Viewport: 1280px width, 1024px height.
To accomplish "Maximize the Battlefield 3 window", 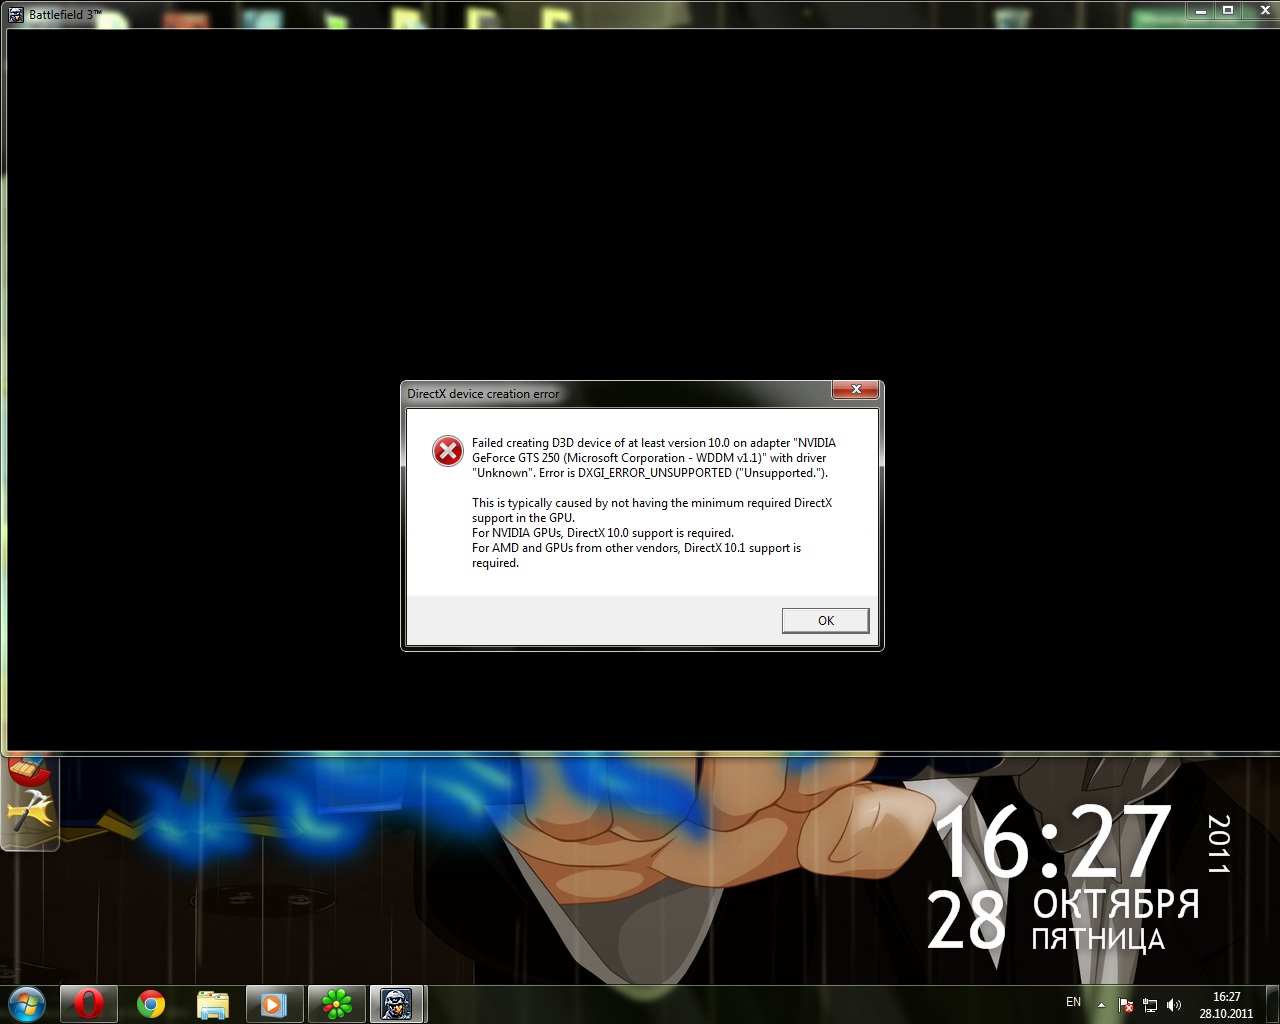I will point(1228,11).
